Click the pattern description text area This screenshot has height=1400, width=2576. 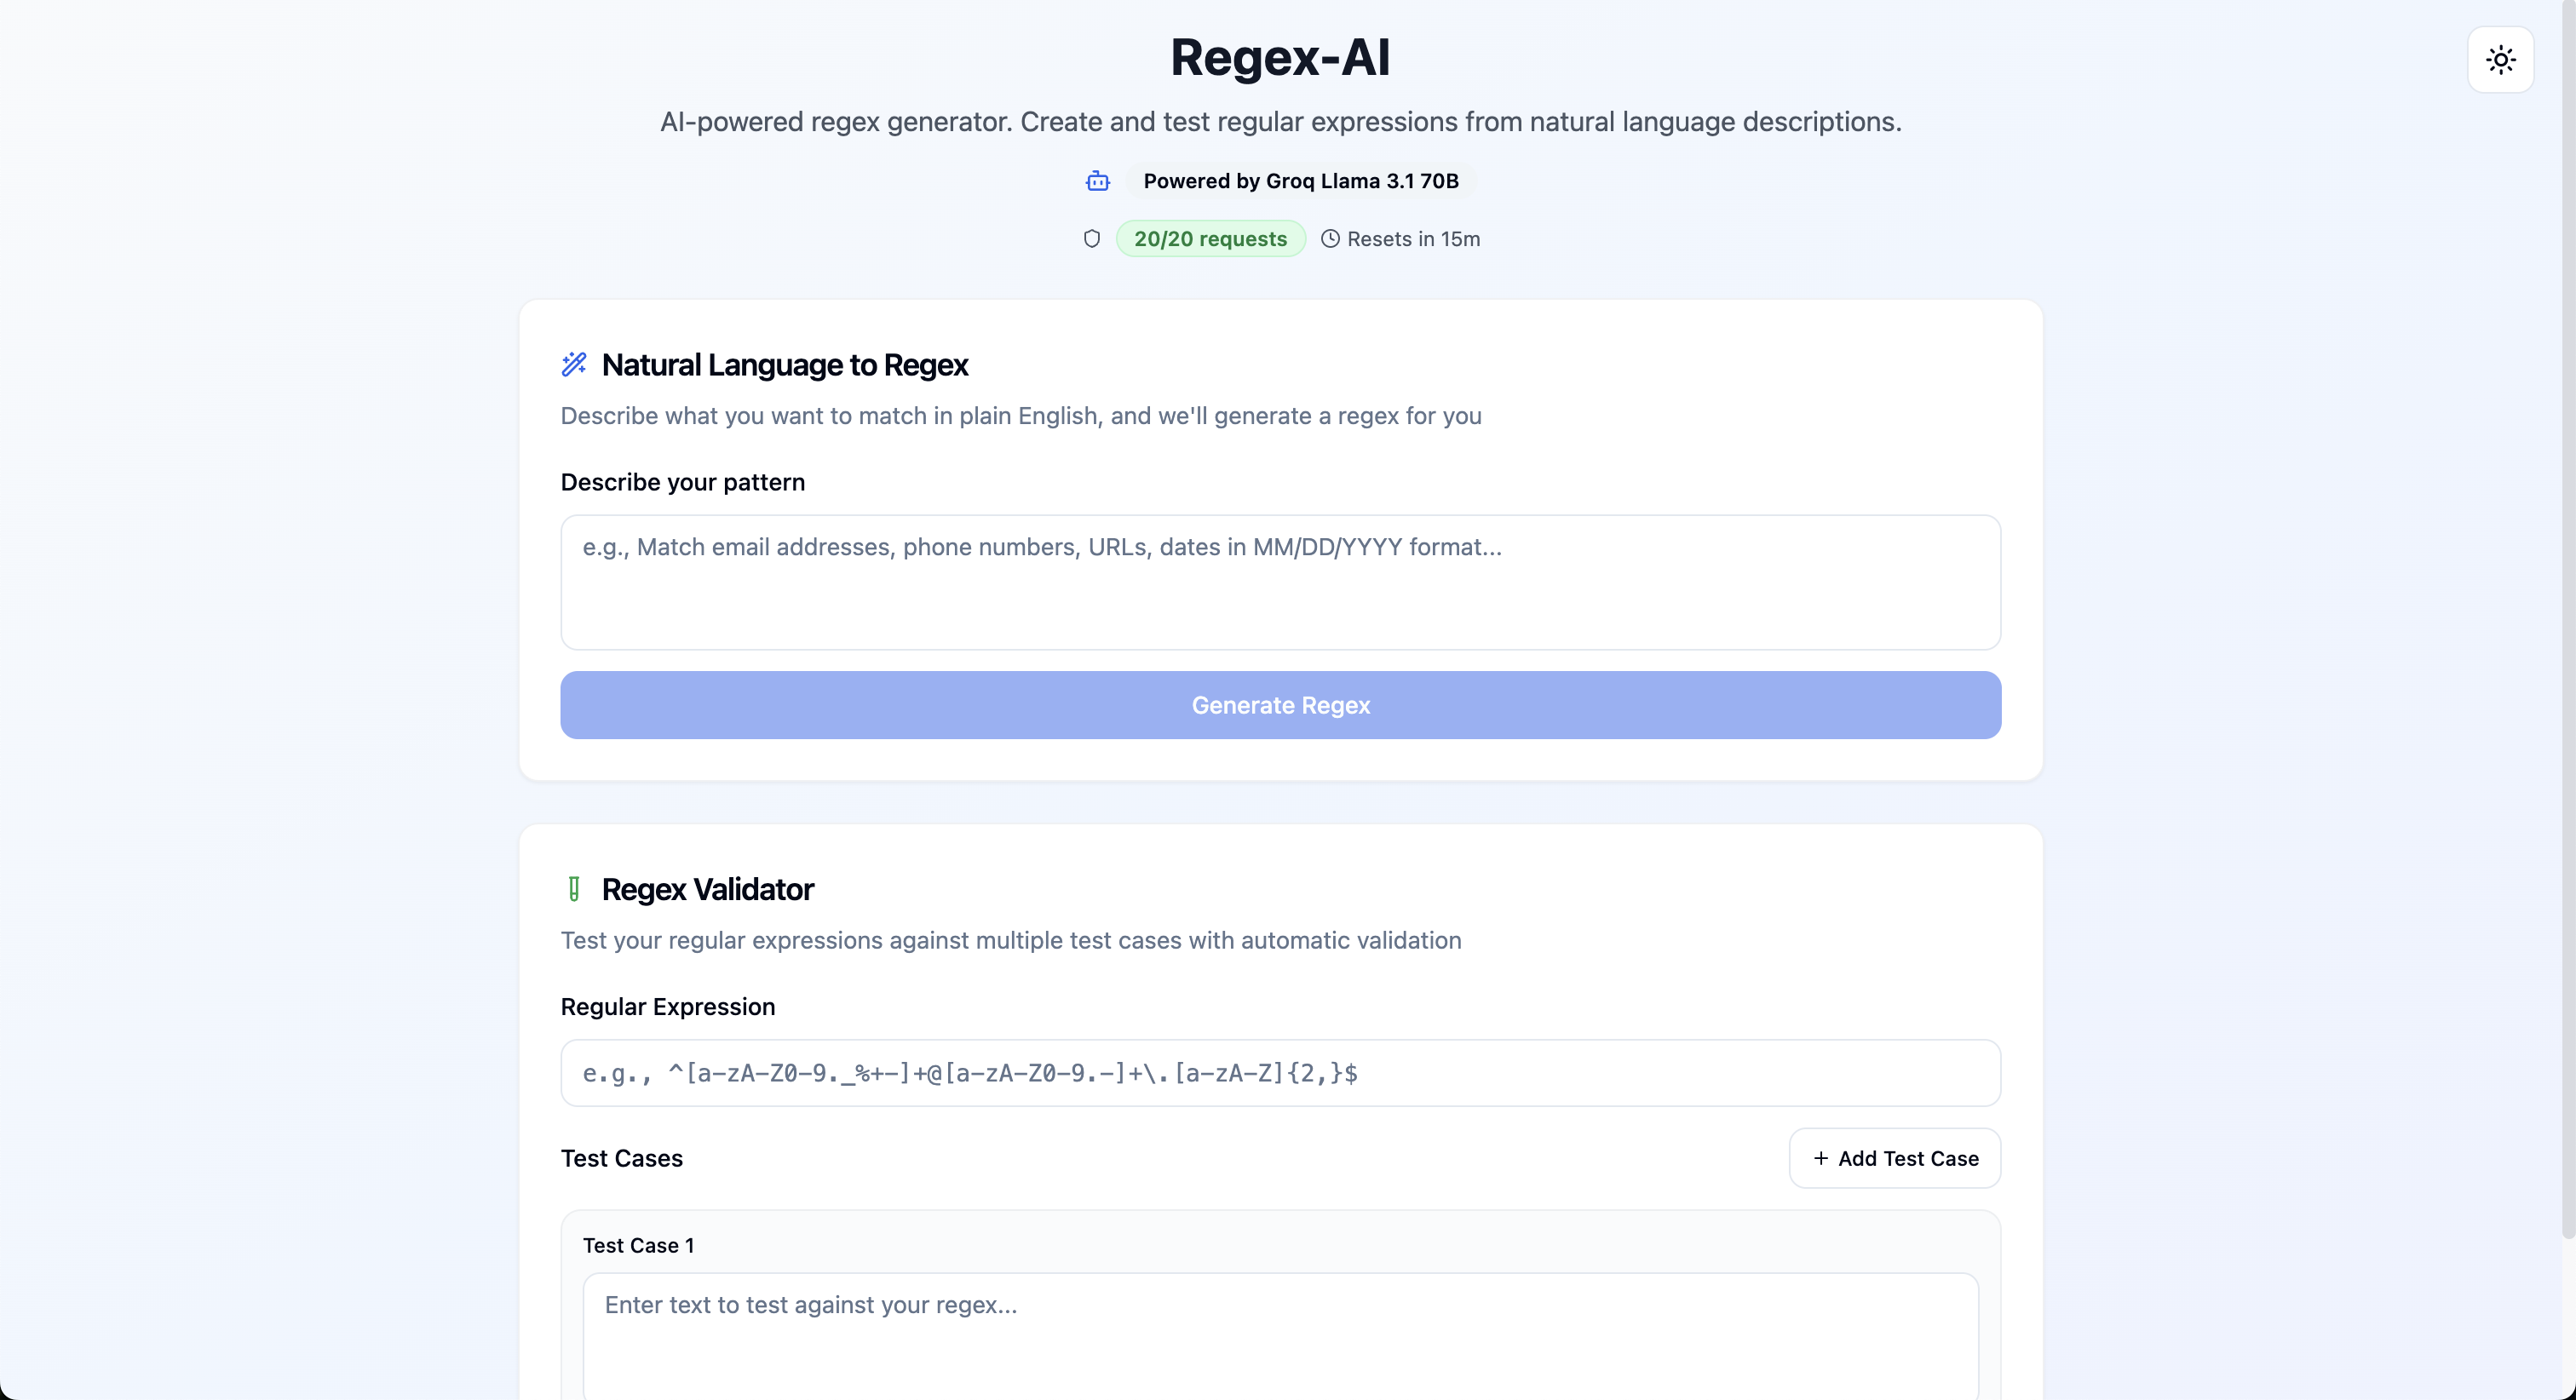click(x=1280, y=583)
